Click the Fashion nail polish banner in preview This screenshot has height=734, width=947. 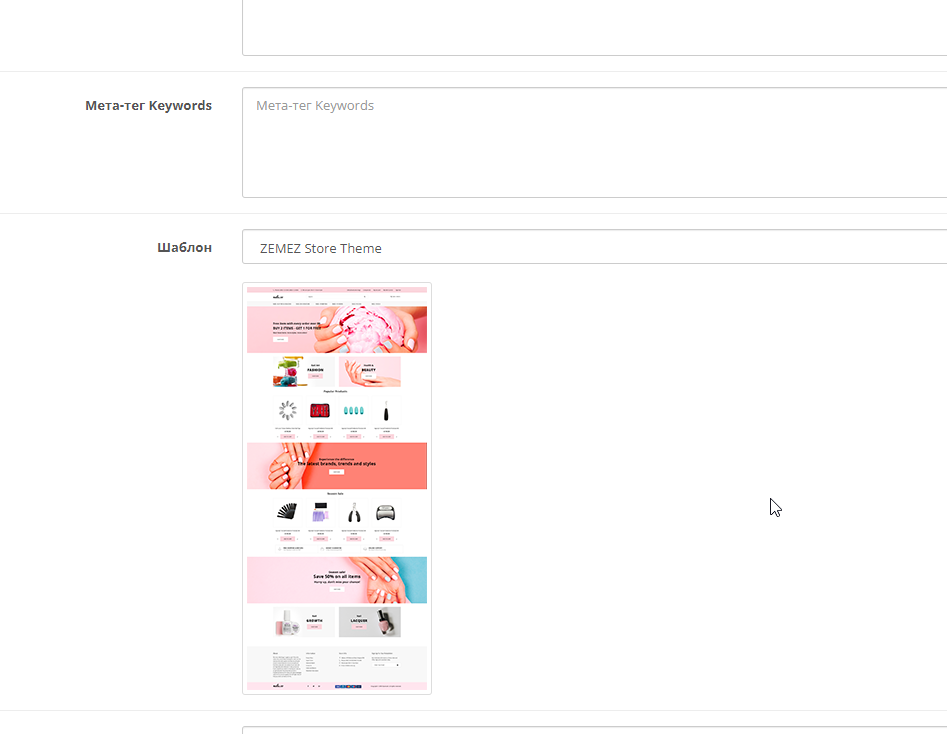298,371
